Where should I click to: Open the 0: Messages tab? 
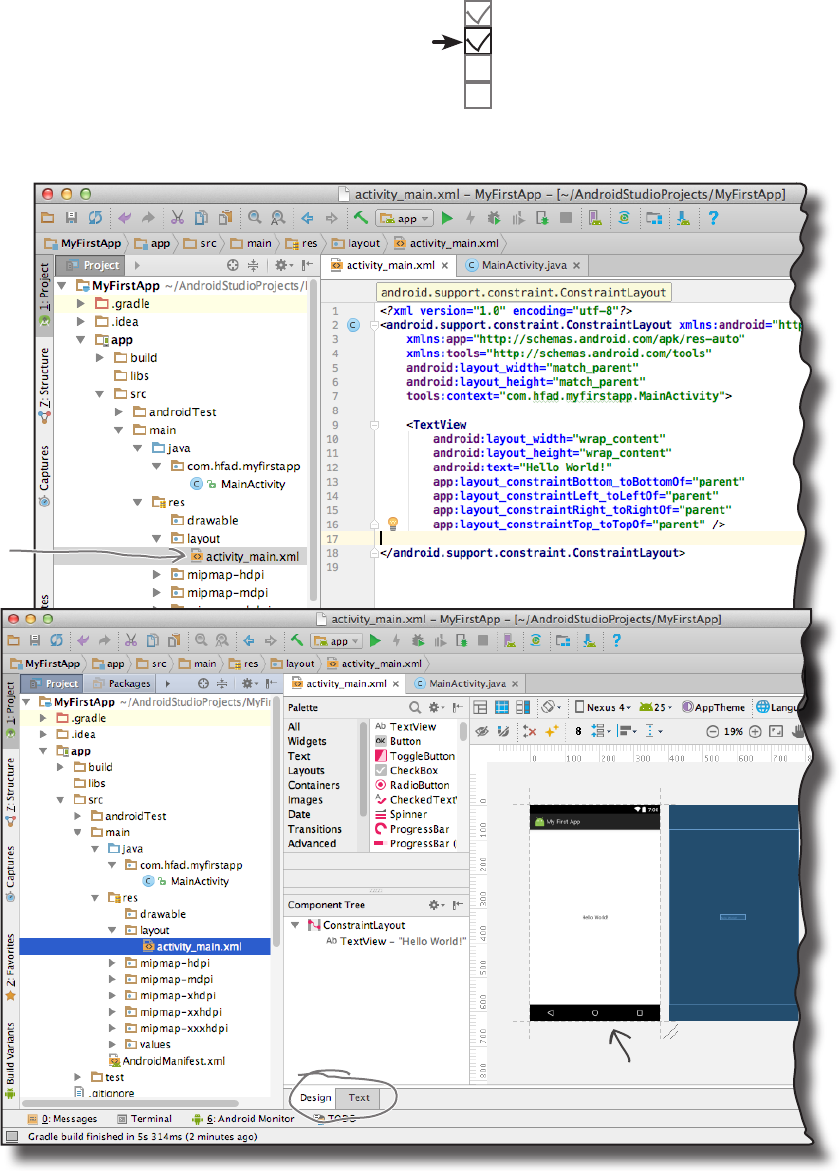click(x=63, y=1118)
